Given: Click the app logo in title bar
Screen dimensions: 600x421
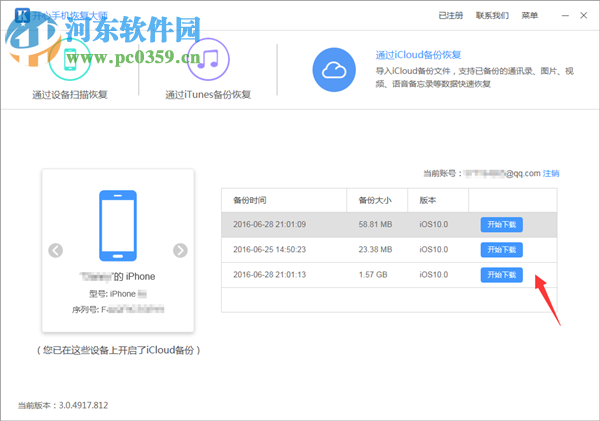Looking at the screenshot, I should 22,15.
